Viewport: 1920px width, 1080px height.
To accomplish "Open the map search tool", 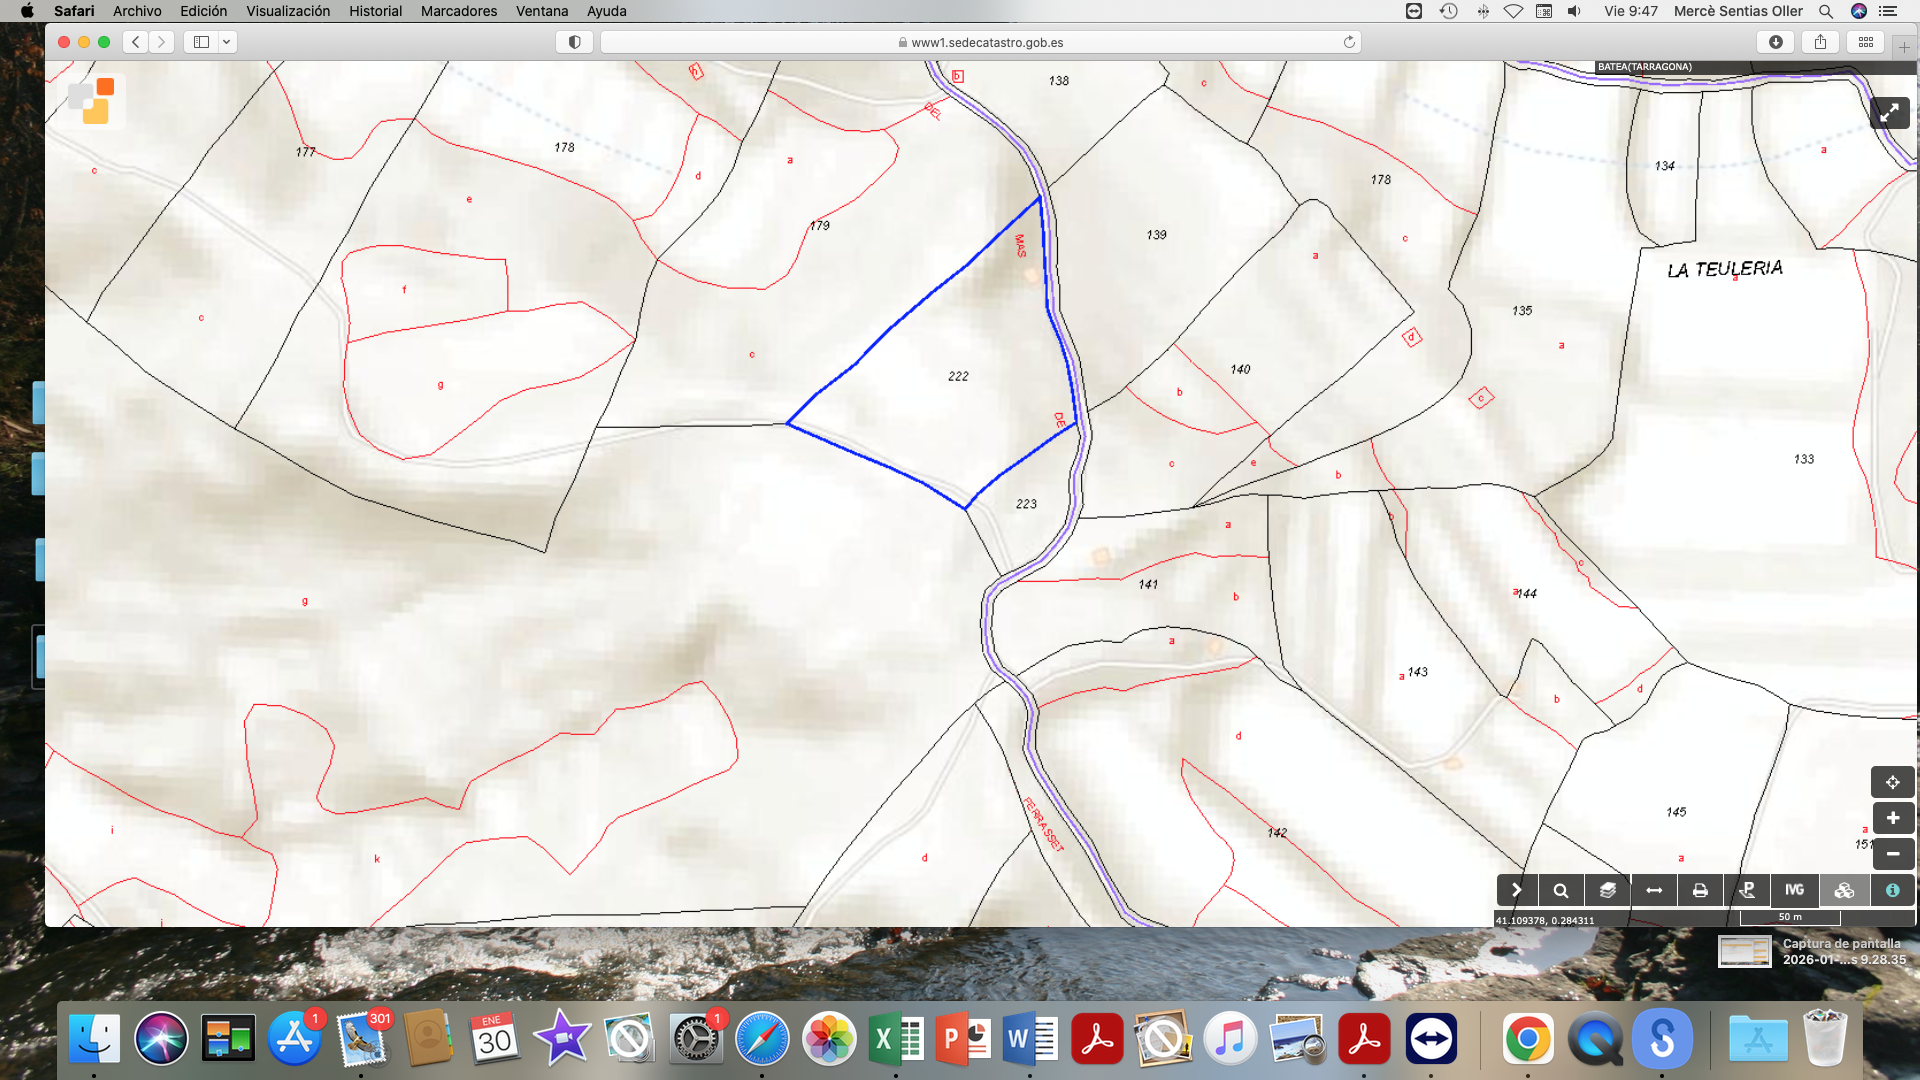I will [1561, 890].
